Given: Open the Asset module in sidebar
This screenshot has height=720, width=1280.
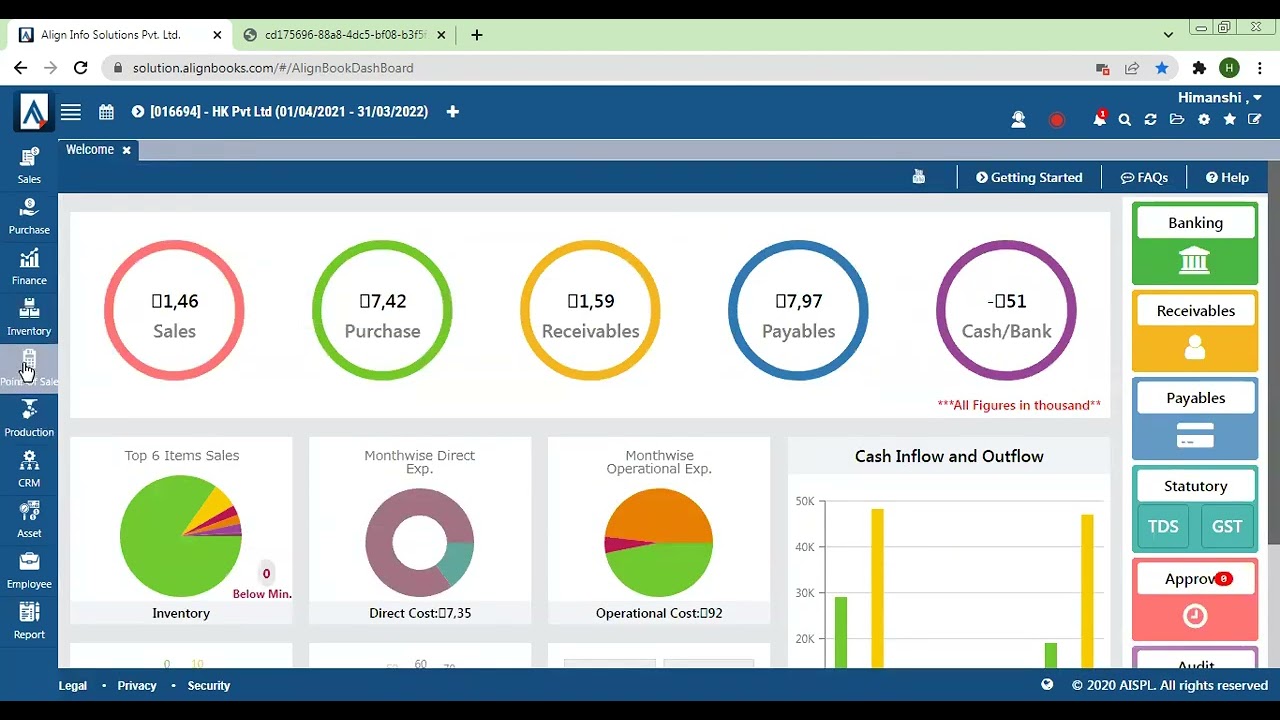Looking at the screenshot, I should pyautogui.click(x=29, y=520).
